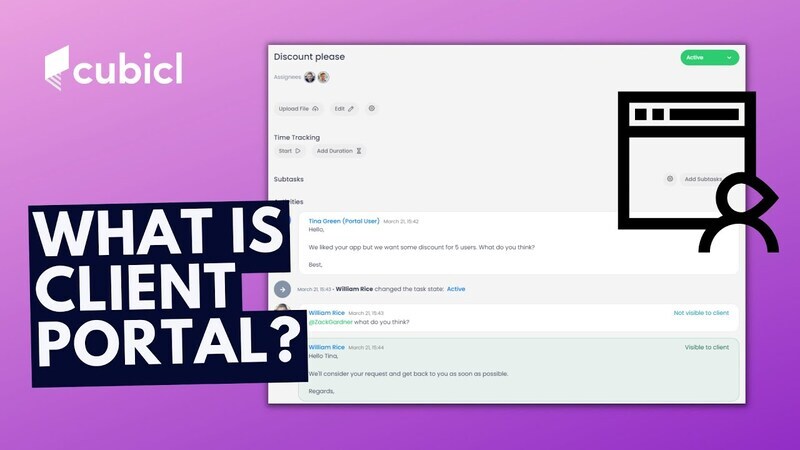Click Add Duration hourglass button
Image resolution: width=800 pixels, height=450 pixels.
(x=338, y=151)
